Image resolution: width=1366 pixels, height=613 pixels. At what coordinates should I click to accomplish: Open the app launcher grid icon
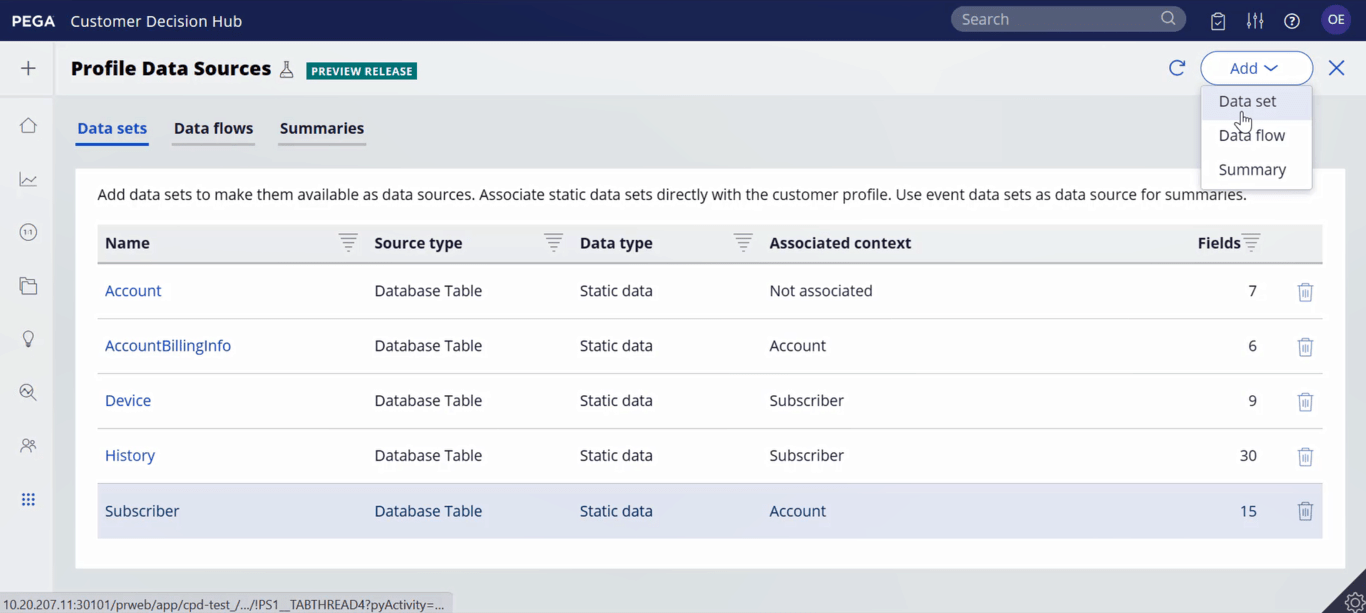pos(27,499)
